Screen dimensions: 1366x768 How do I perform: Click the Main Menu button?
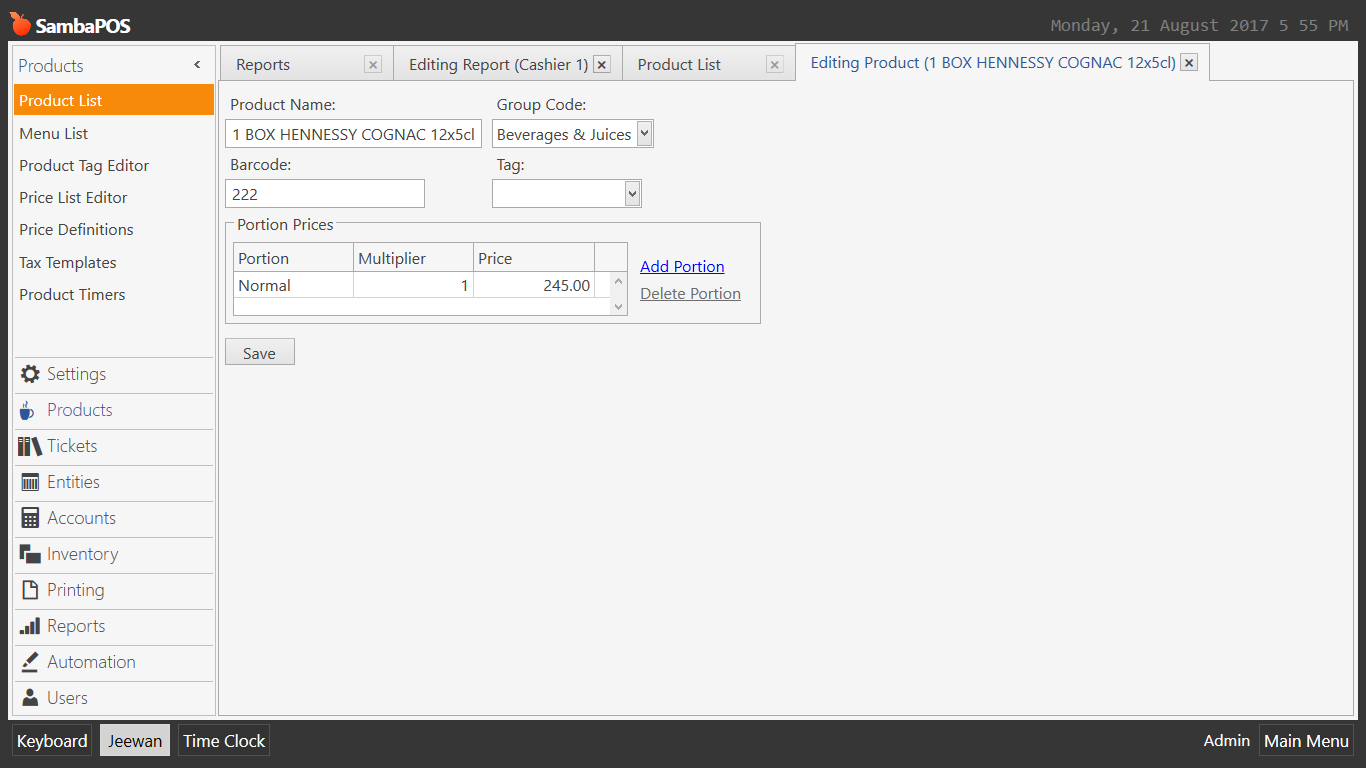tap(1306, 741)
